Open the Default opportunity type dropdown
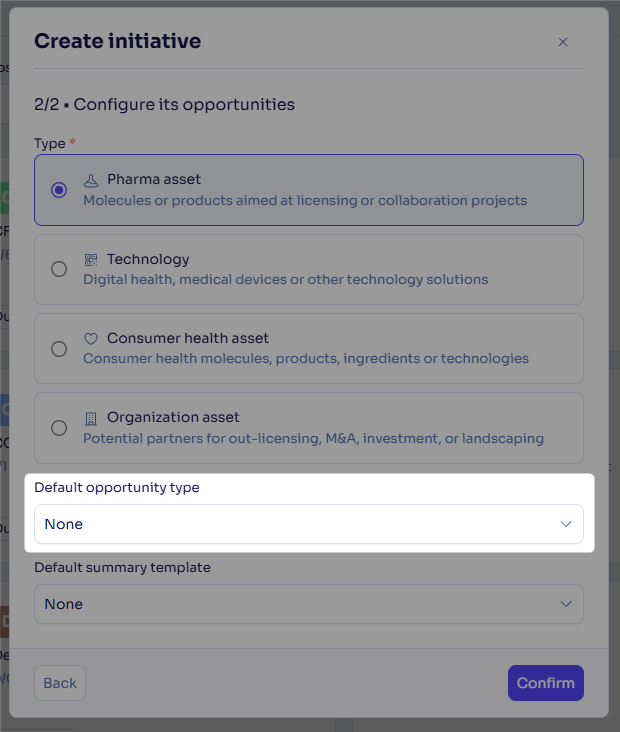 pyautogui.click(x=309, y=524)
